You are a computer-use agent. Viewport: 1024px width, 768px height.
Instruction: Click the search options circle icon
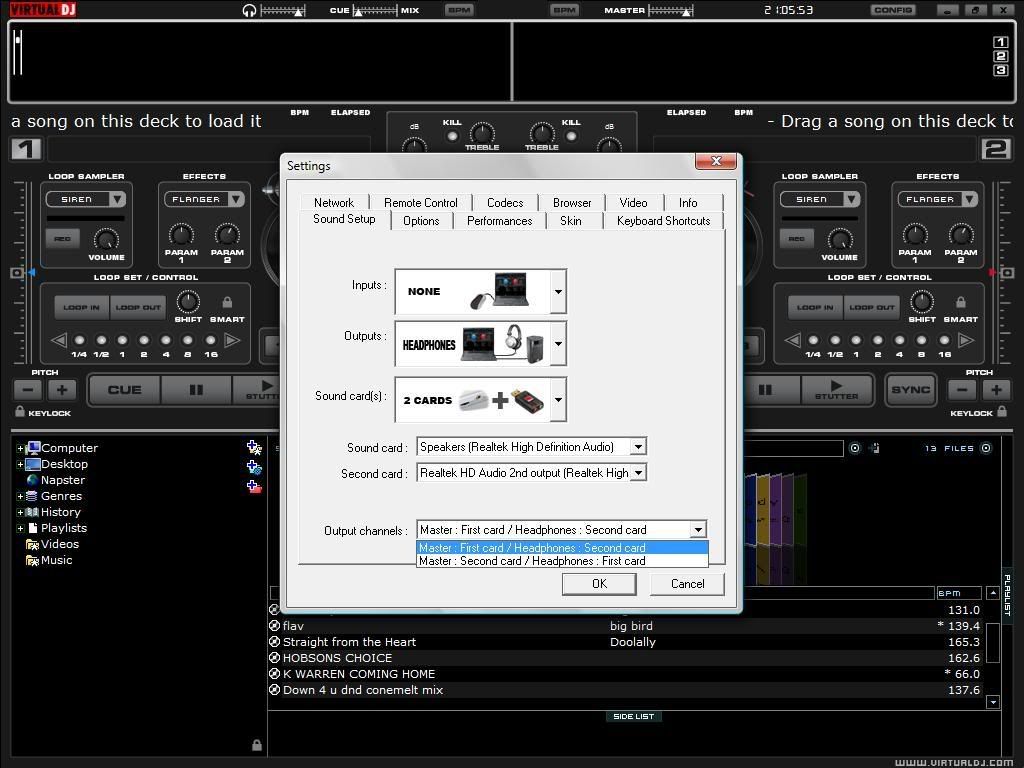[x=855, y=448]
